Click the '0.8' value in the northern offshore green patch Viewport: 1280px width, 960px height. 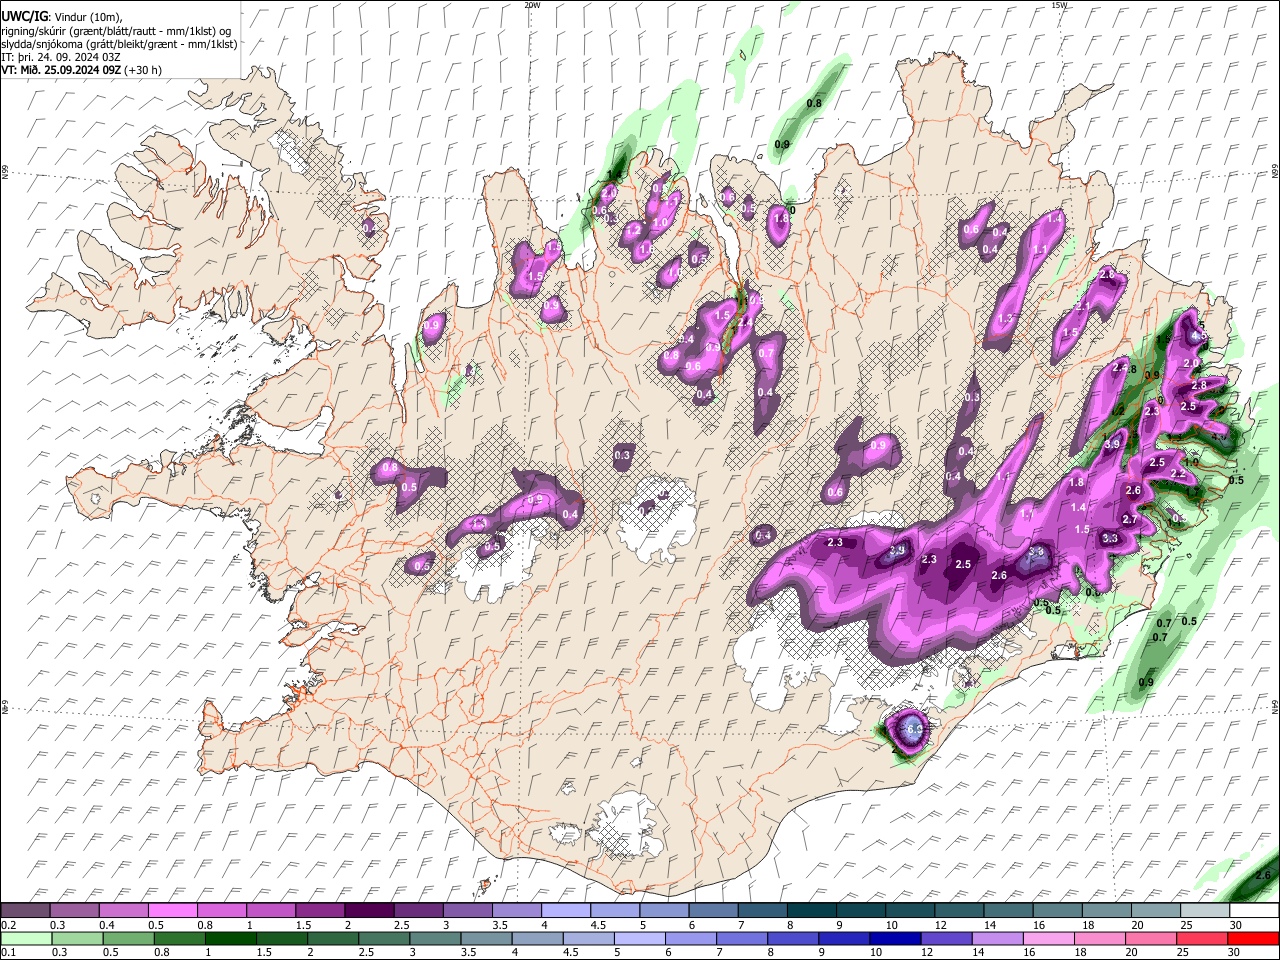pos(814,103)
